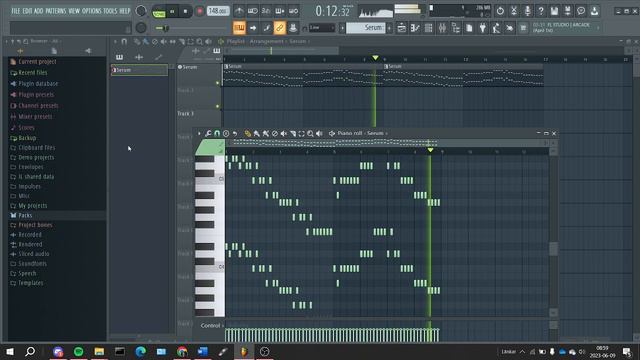Toggle the metronome button
Image resolution: width=640 pixels, height=360 pixels.
coord(239,11)
